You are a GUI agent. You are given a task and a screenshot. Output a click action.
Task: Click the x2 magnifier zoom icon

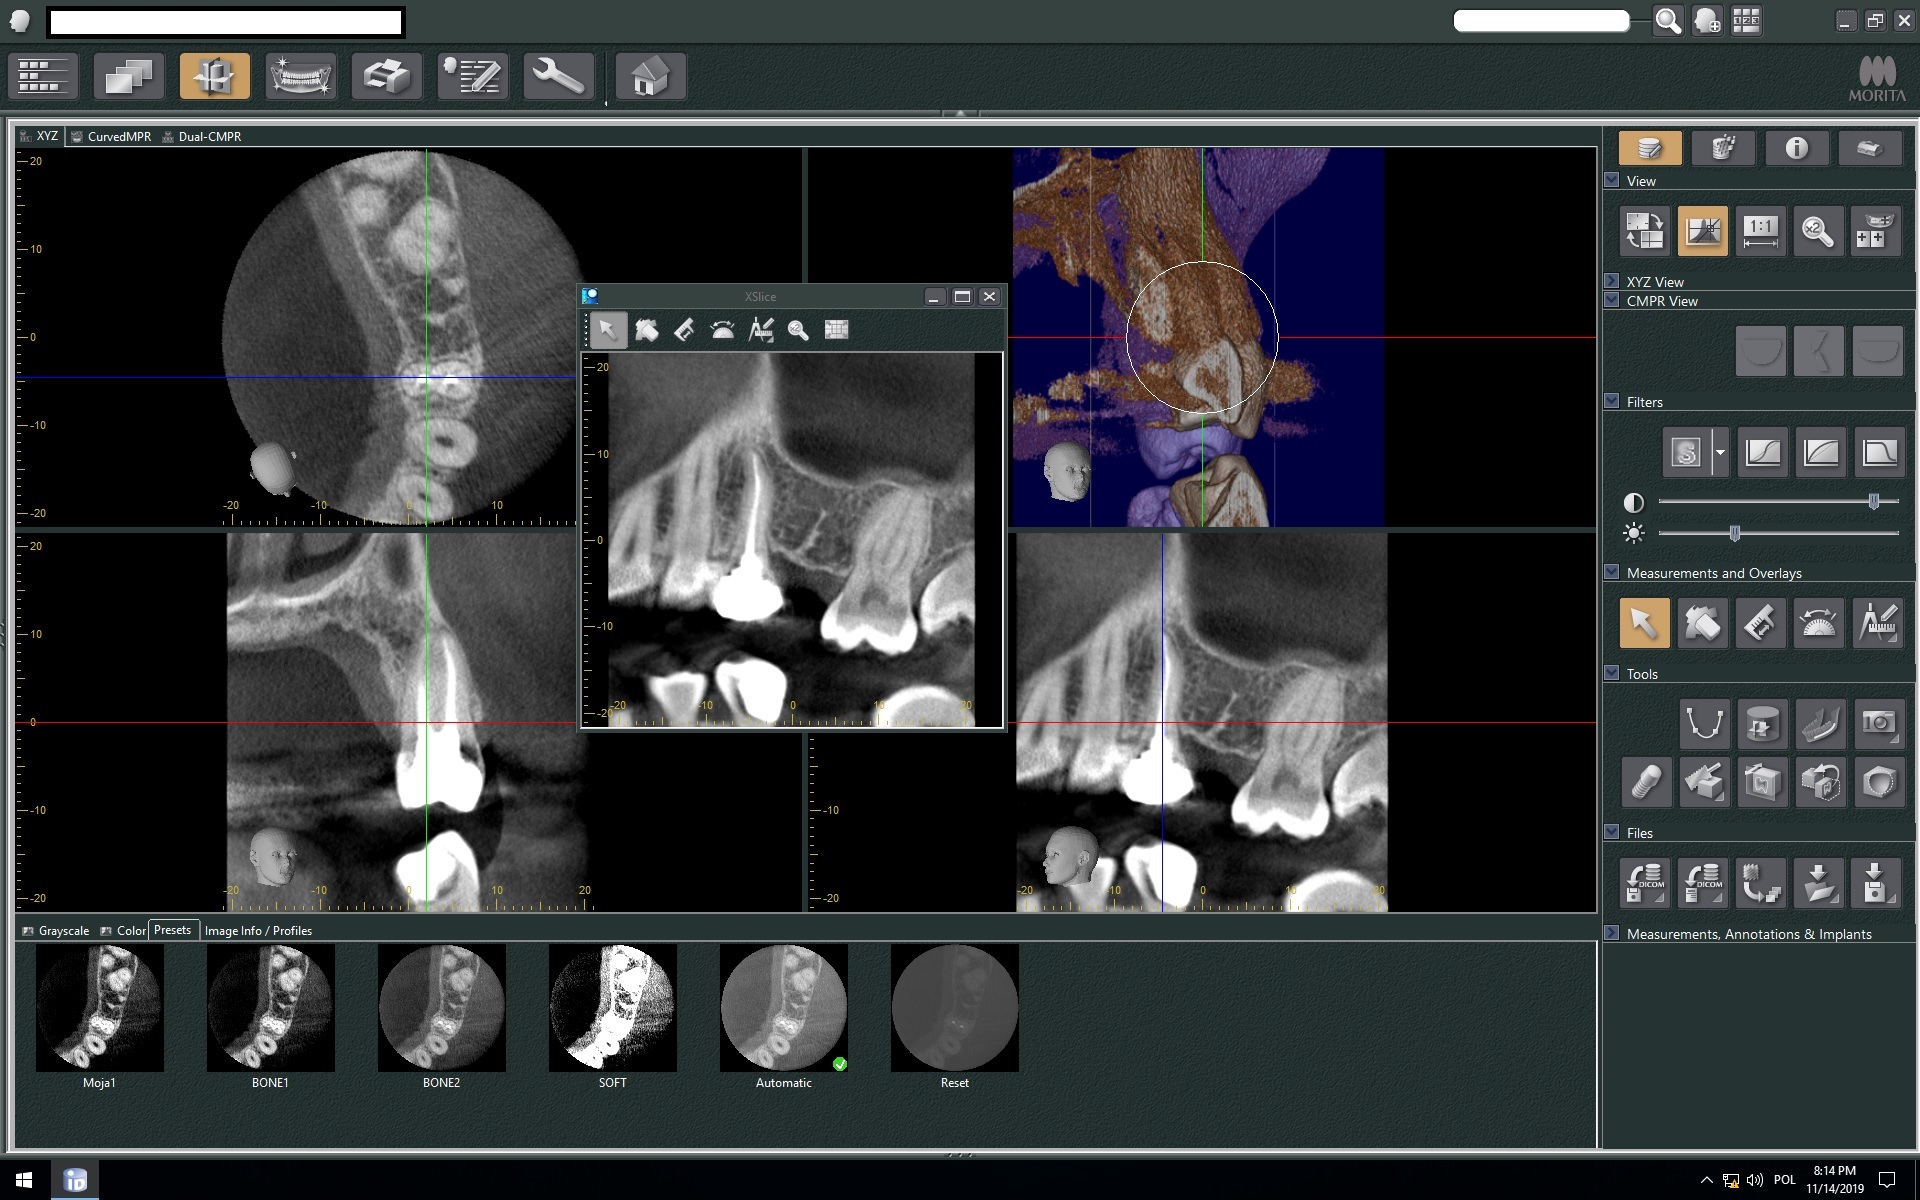[1818, 231]
